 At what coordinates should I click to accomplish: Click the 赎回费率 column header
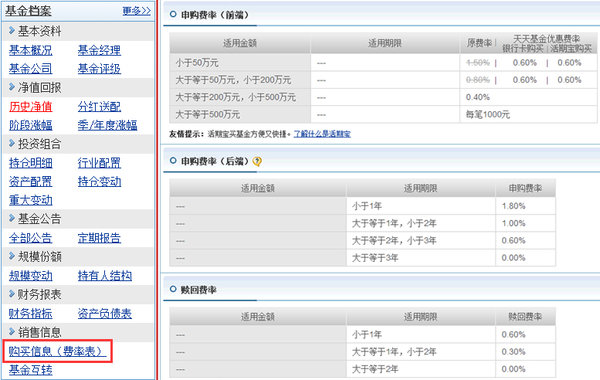(525, 316)
